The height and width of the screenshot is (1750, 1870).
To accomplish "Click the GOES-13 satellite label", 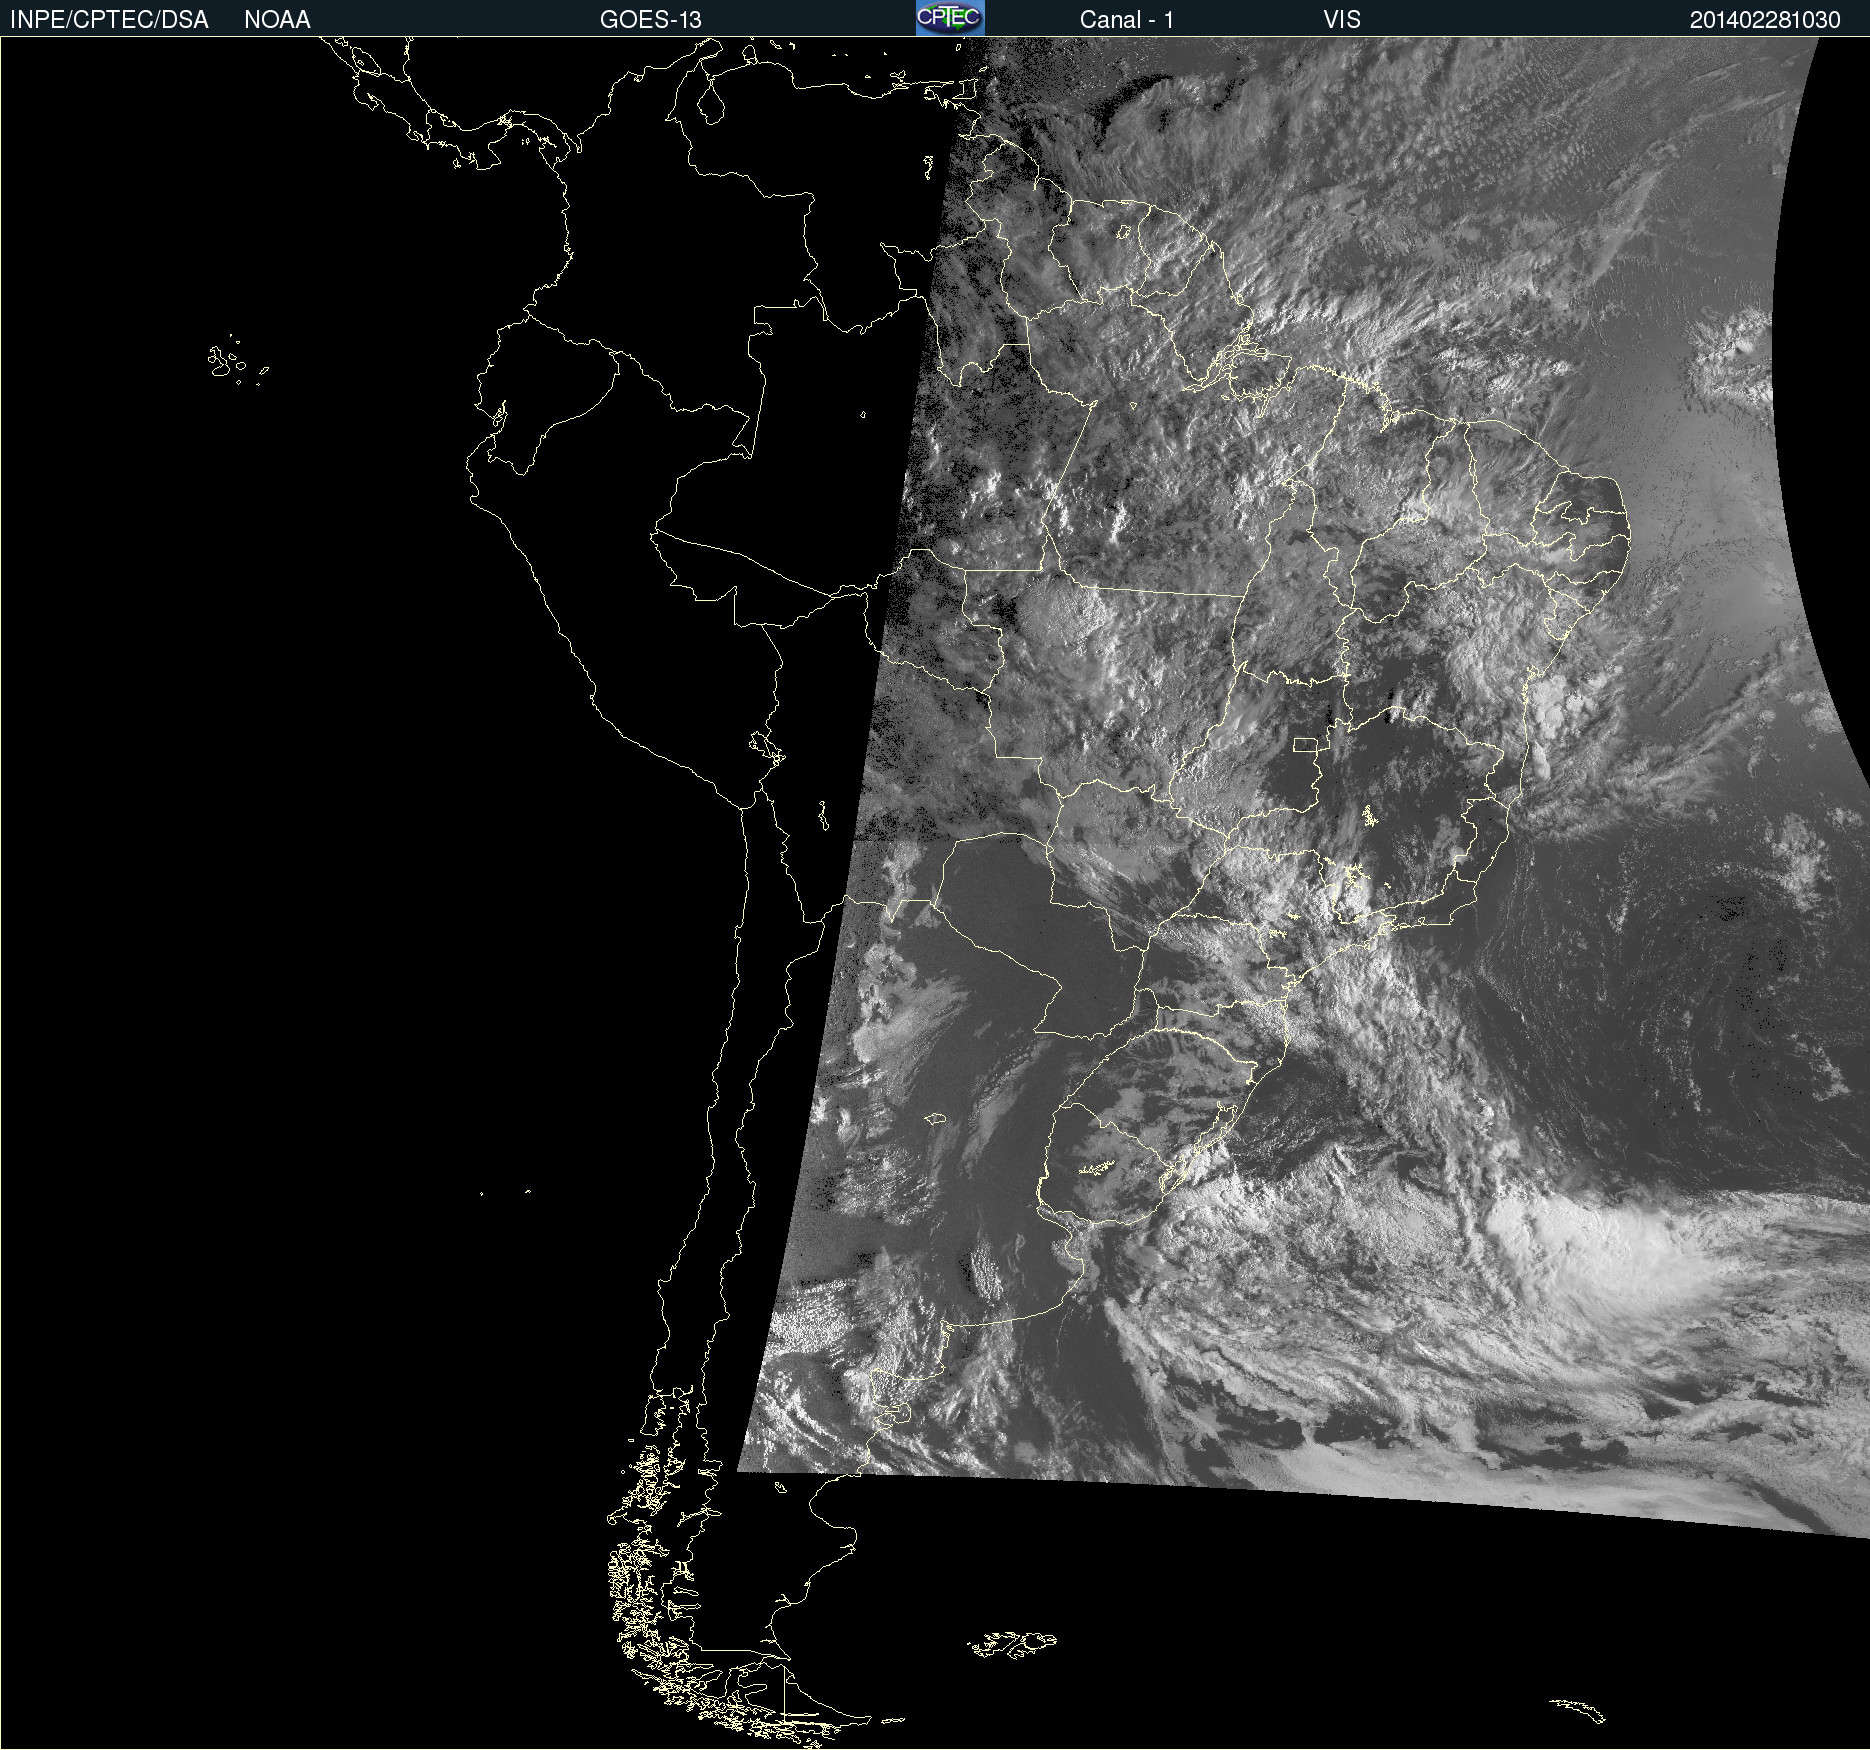I will pyautogui.click(x=651, y=20).
